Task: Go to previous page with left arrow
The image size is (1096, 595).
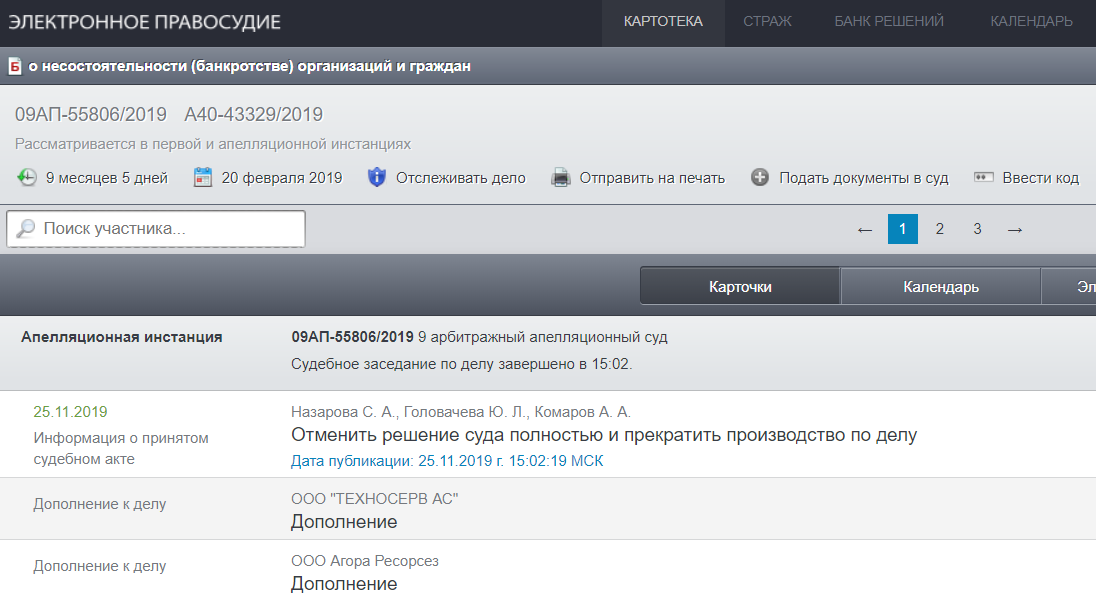Action: pos(865,229)
